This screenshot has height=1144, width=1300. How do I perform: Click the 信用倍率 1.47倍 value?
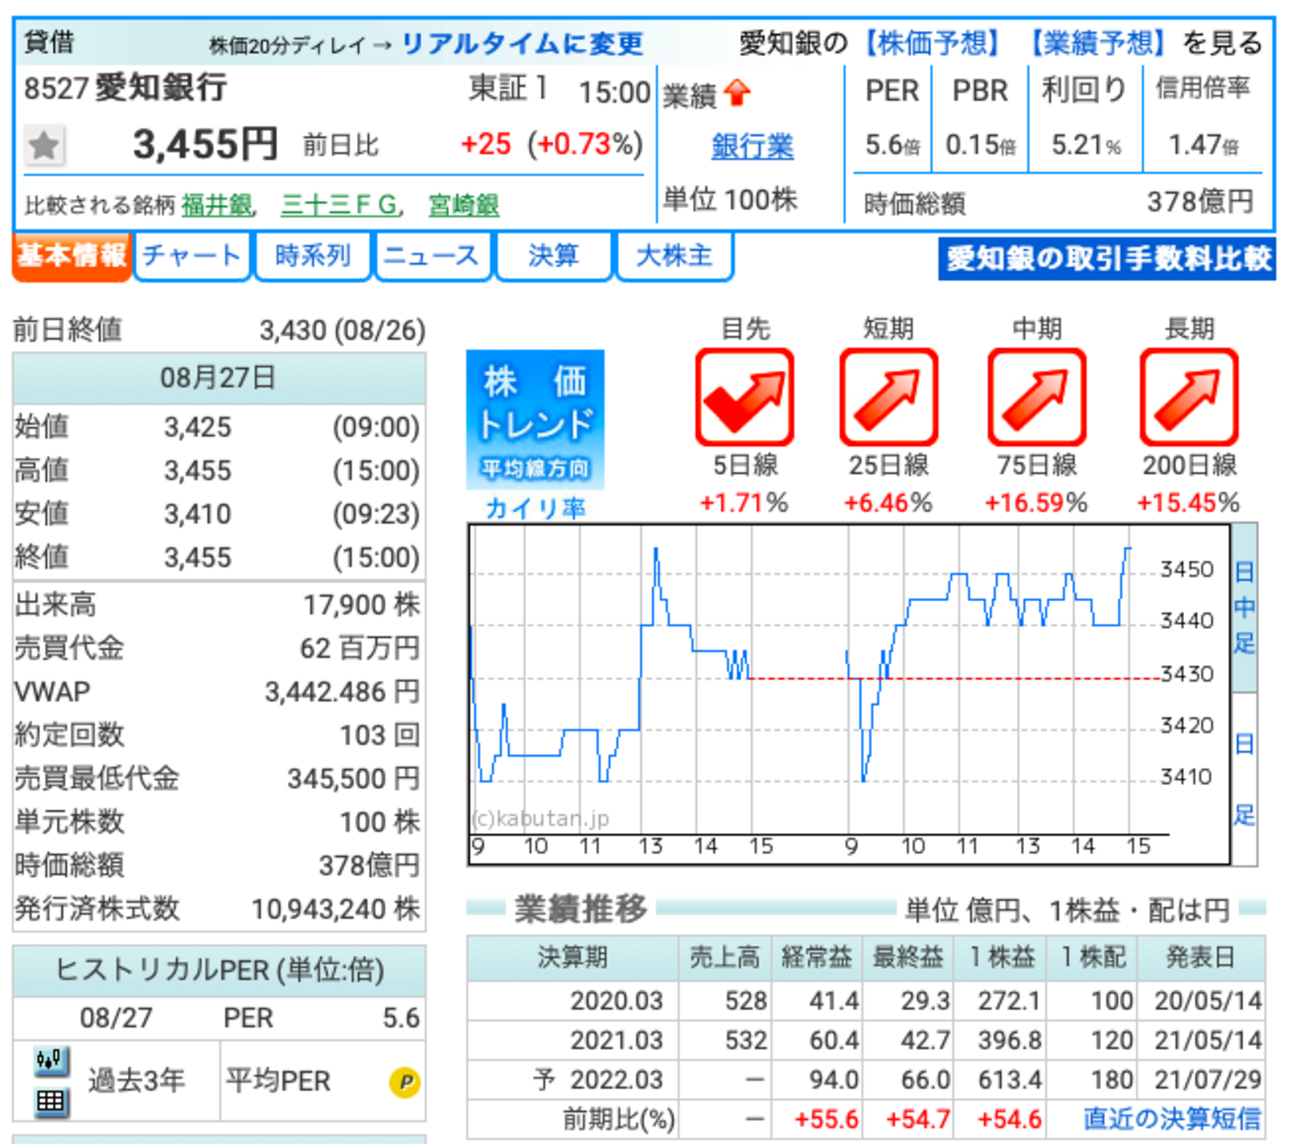coord(1203,146)
